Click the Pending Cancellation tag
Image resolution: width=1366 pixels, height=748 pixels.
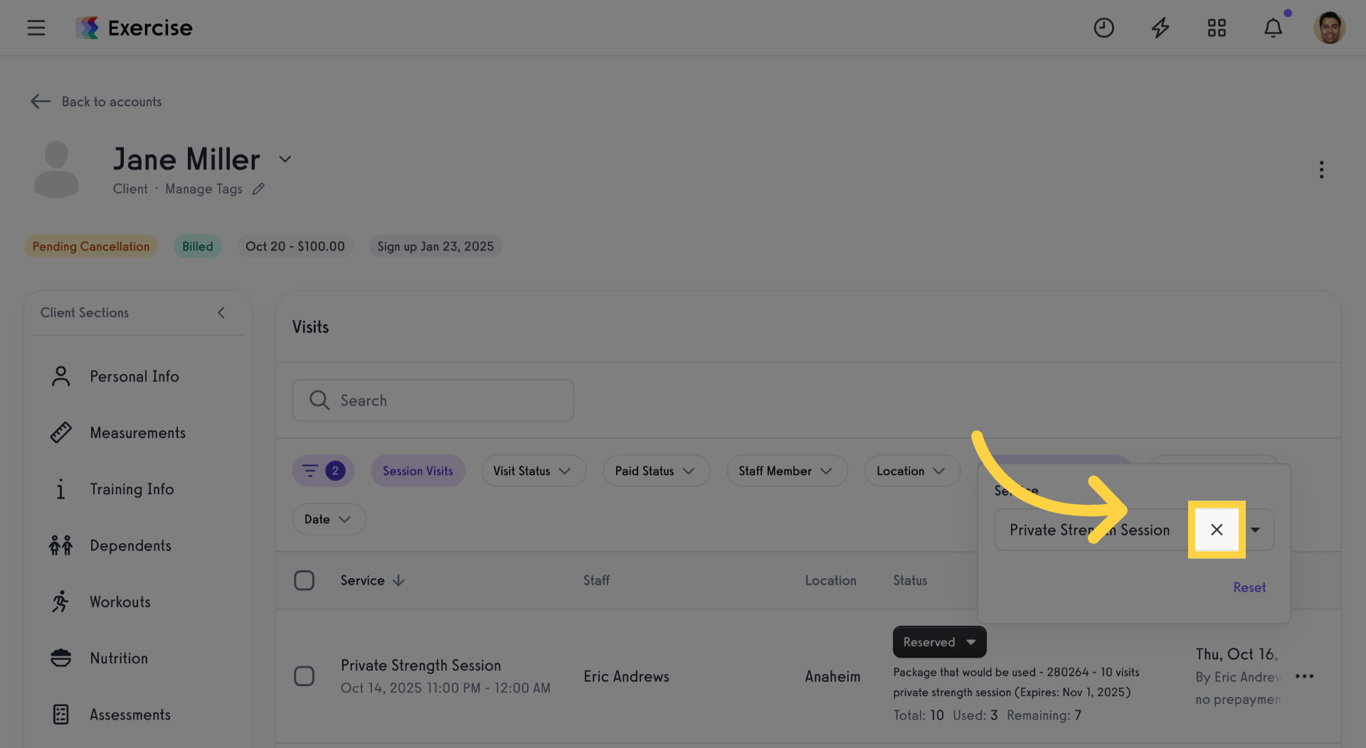[x=91, y=246]
